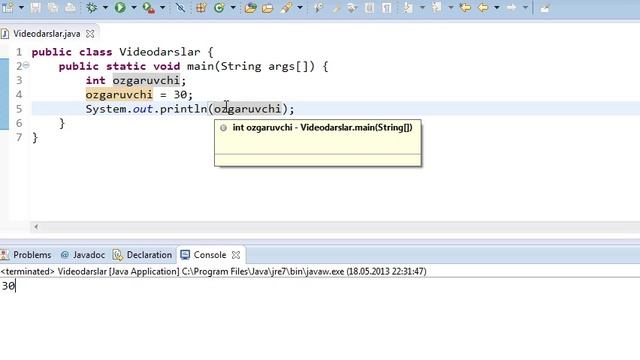Click the Open Task folder icon
Viewport: 640px width, 360px height.
point(268,8)
